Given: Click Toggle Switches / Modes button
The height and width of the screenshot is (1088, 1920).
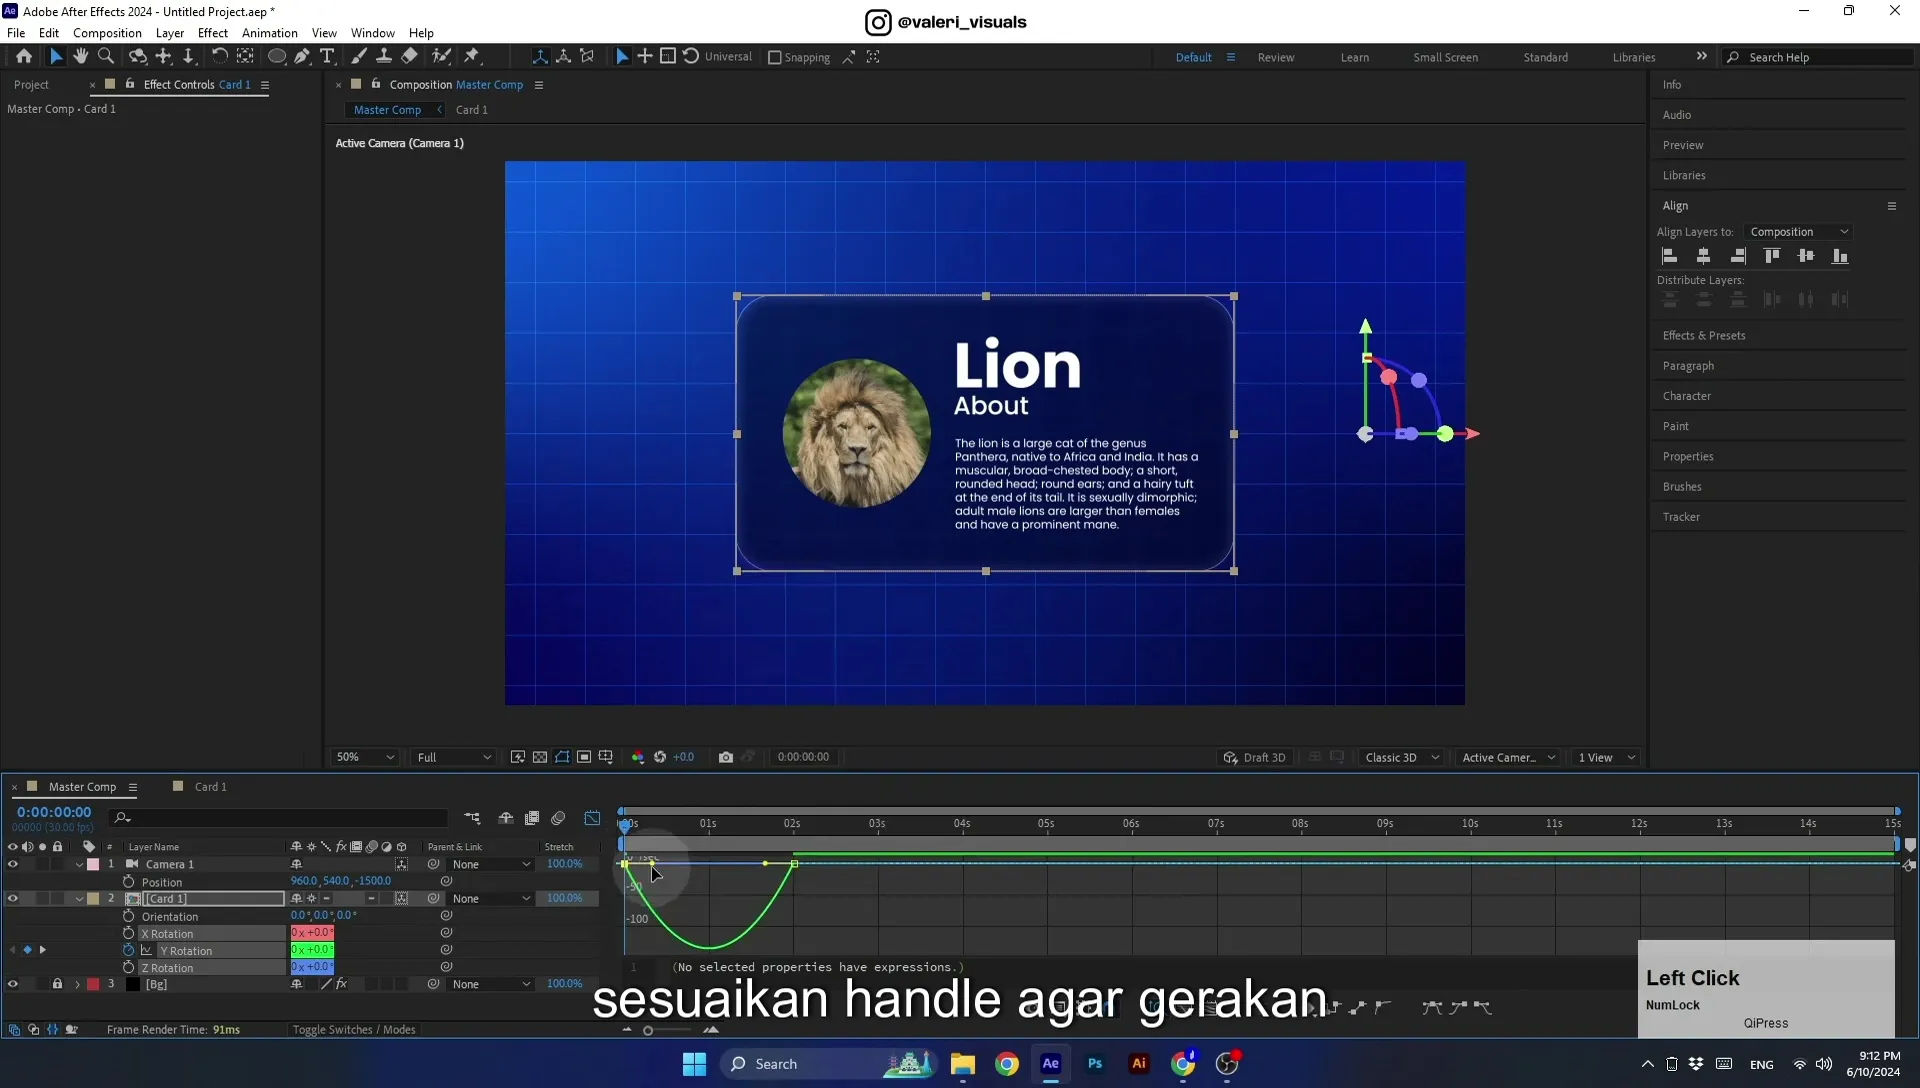Looking at the screenshot, I should pos(354,1029).
